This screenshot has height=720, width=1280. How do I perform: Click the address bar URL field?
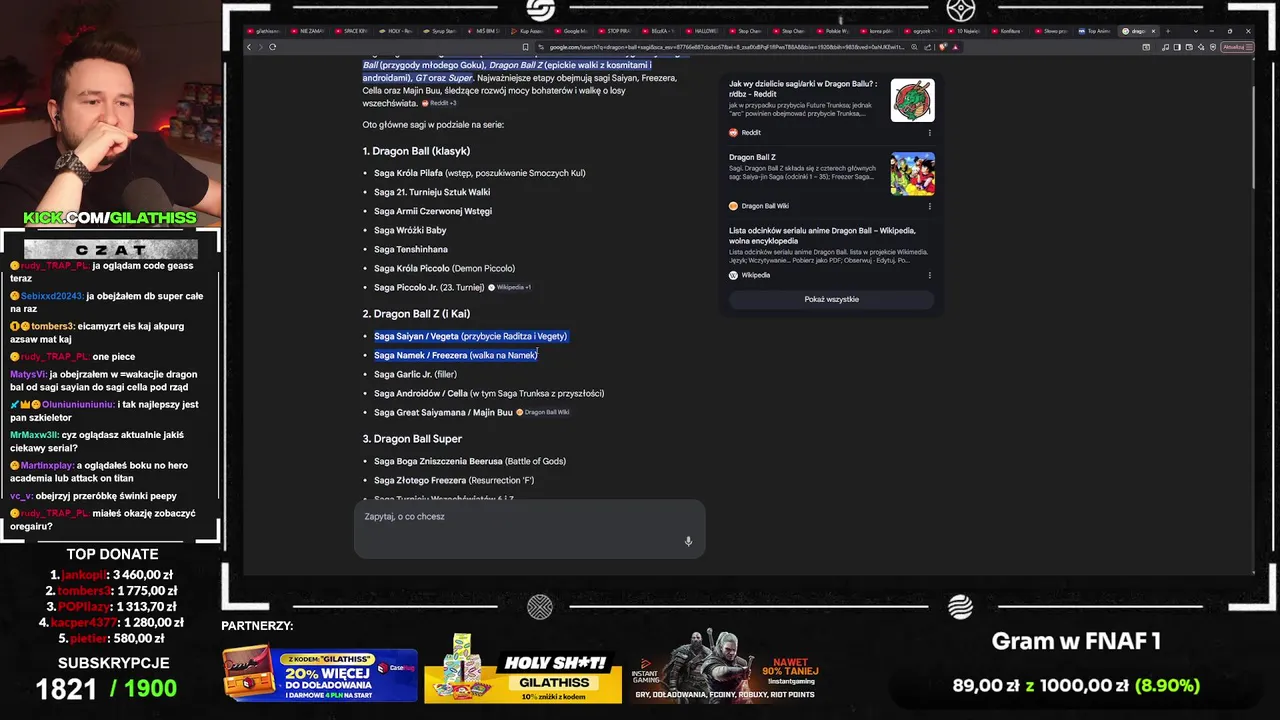point(725,47)
